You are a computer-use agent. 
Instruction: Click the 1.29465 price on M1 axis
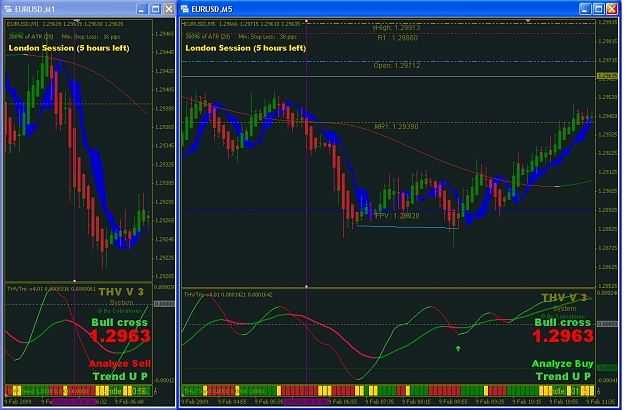tap(164, 34)
